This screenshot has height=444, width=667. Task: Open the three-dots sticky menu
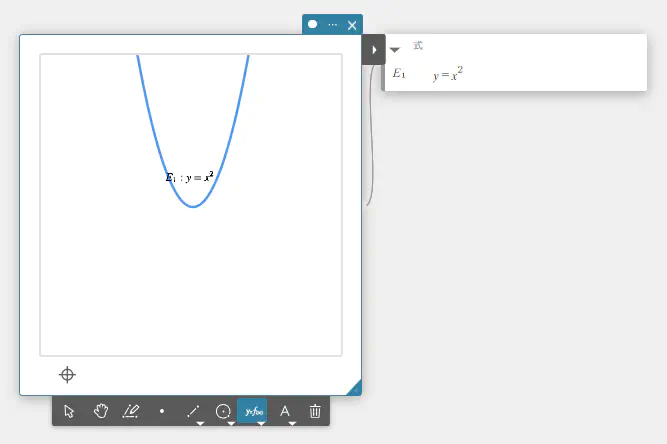pos(332,24)
